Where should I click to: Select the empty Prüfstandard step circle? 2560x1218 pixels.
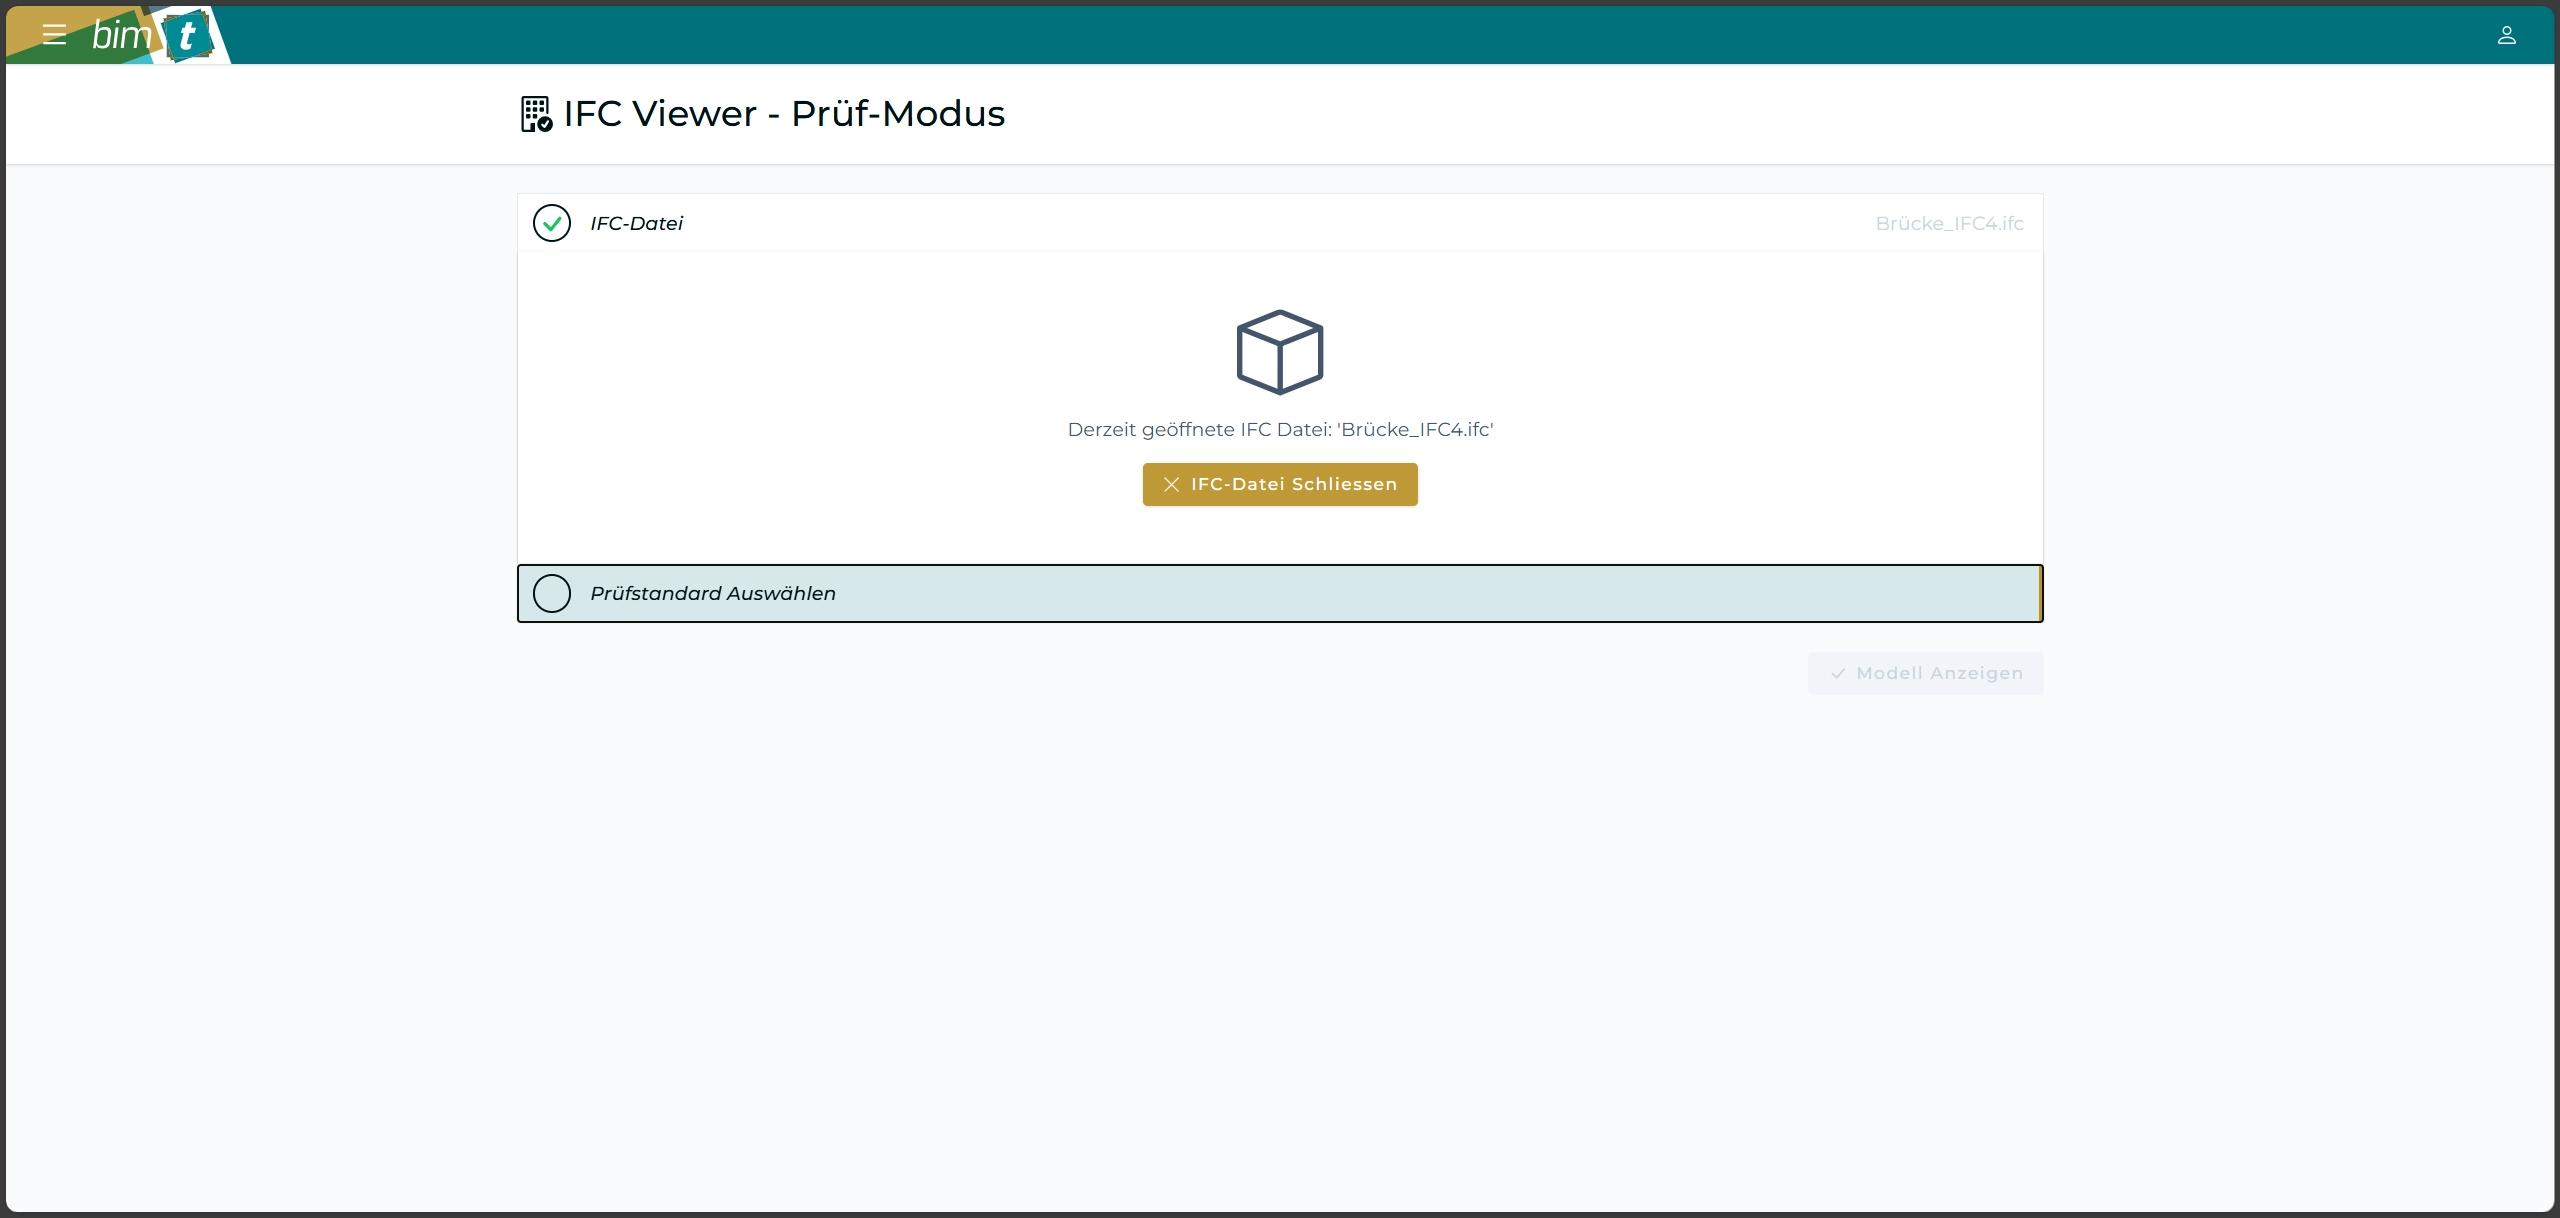click(x=552, y=593)
